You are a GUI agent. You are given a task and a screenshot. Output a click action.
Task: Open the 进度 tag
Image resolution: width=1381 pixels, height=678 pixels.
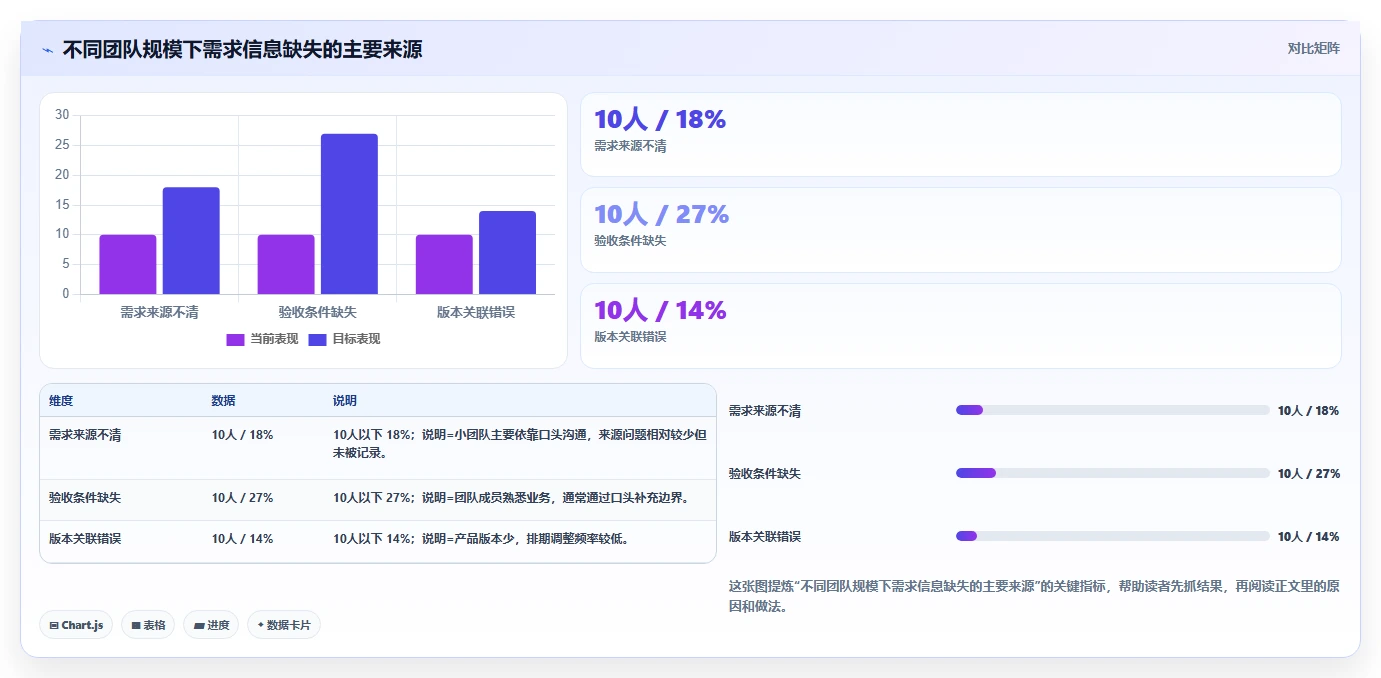click(211, 625)
